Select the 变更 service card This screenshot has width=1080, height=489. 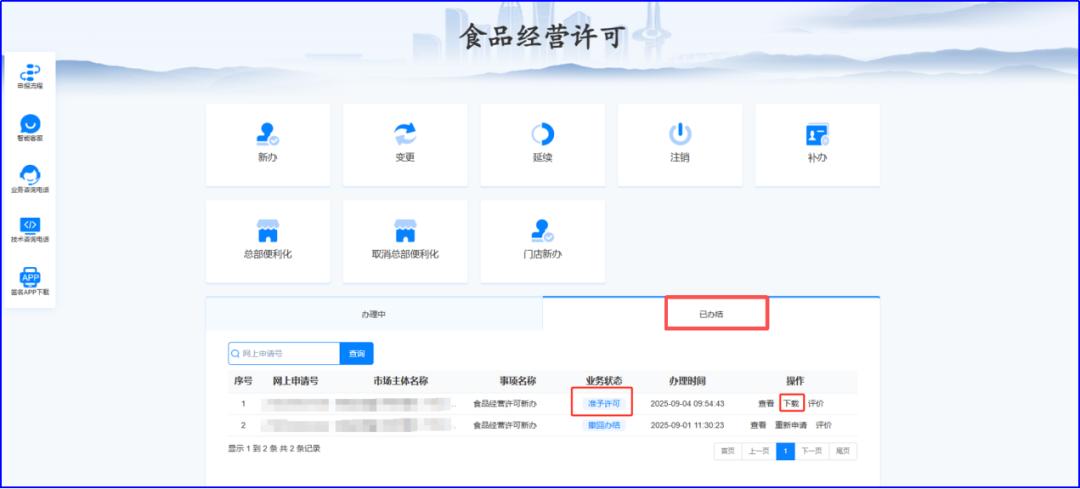405,145
